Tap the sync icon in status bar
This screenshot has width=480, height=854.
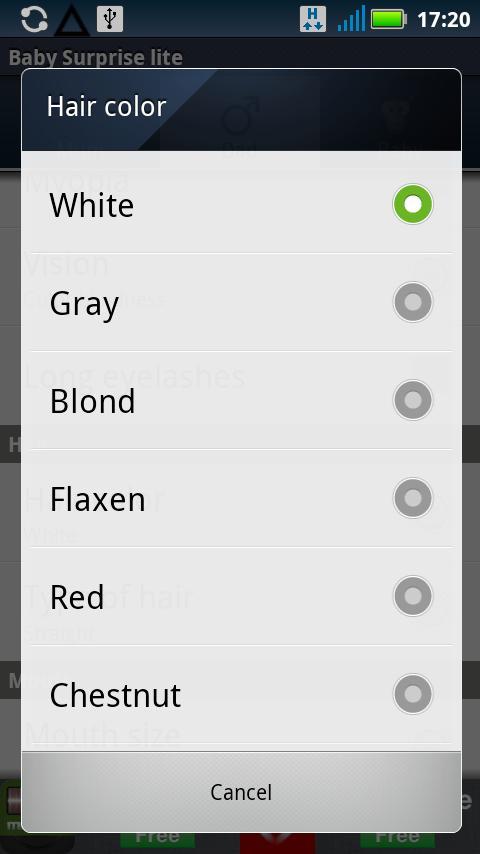coord(34,19)
